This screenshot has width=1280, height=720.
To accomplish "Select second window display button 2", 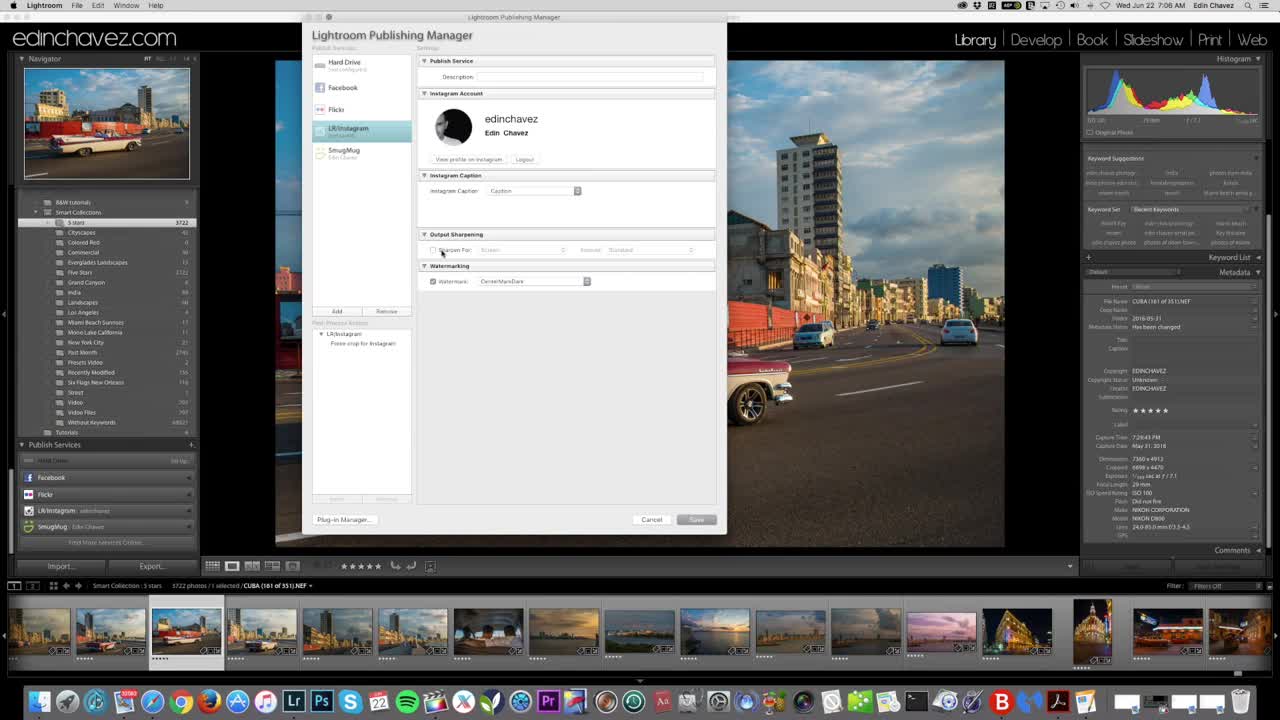I will click(x=32, y=586).
